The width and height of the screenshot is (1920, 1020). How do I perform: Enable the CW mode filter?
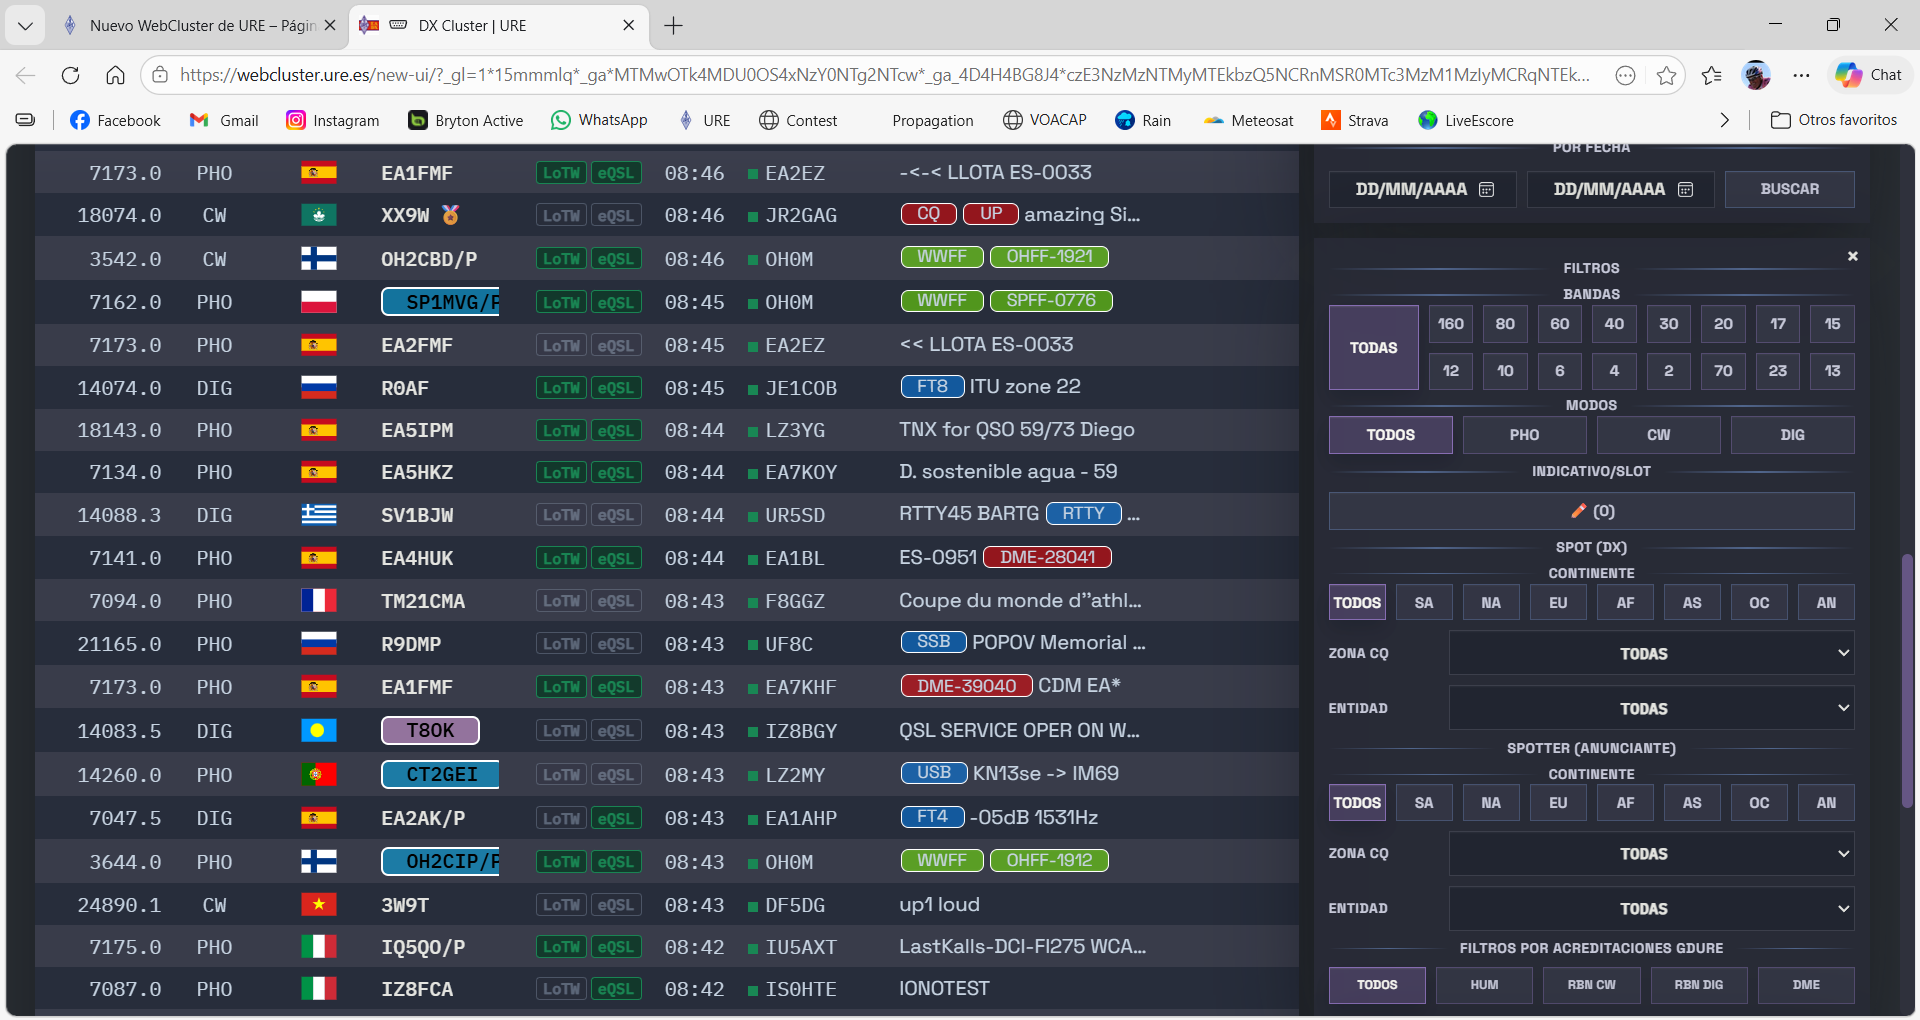(1658, 435)
